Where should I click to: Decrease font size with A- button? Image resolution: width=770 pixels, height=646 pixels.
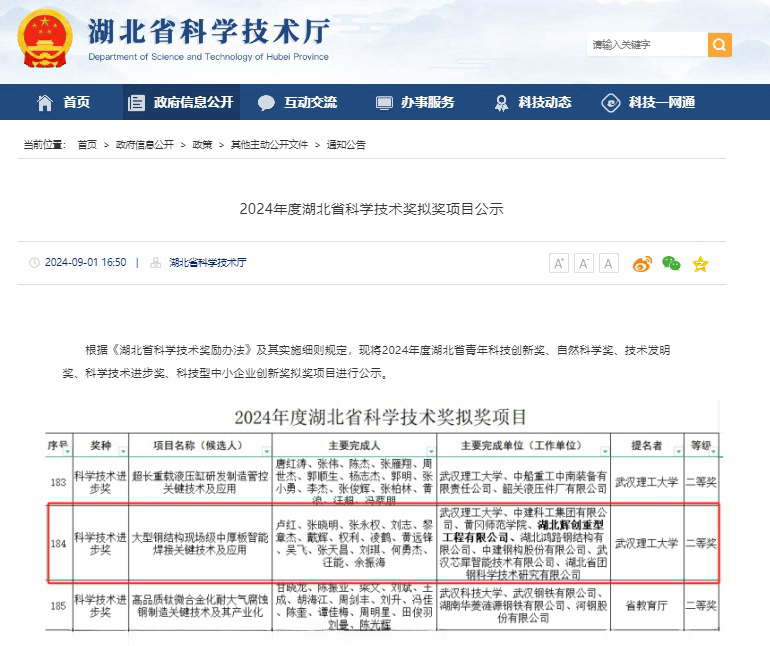(584, 264)
